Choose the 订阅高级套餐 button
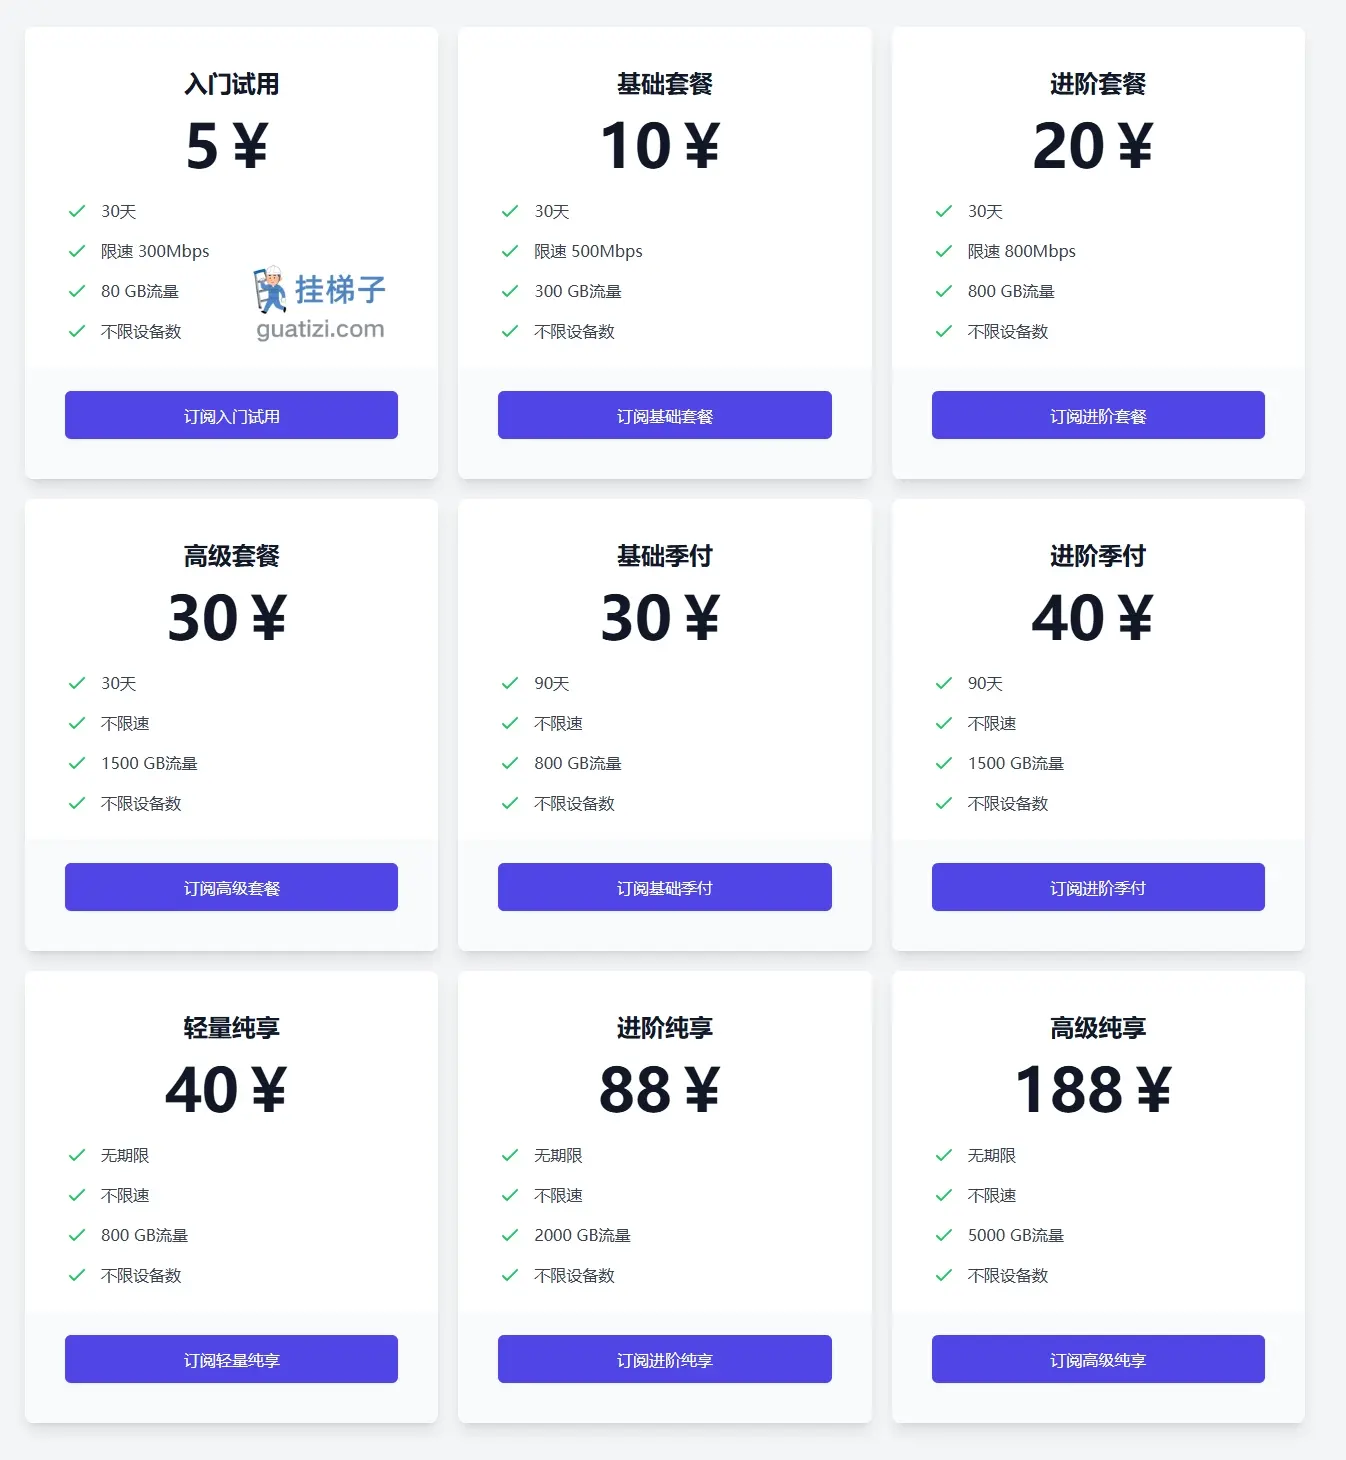 [x=231, y=887]
